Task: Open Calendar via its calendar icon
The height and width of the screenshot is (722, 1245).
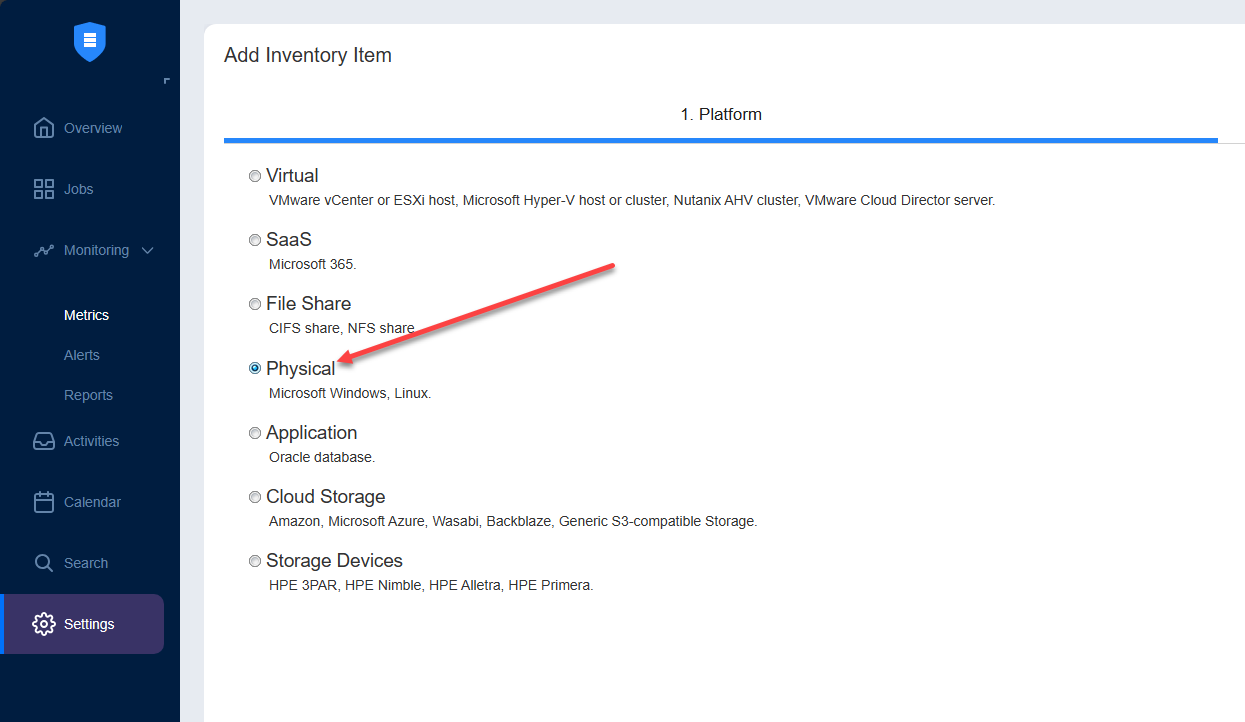Action: [43, 502]
